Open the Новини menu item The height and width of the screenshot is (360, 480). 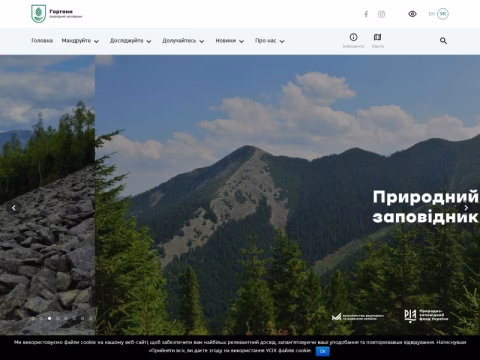226,41
